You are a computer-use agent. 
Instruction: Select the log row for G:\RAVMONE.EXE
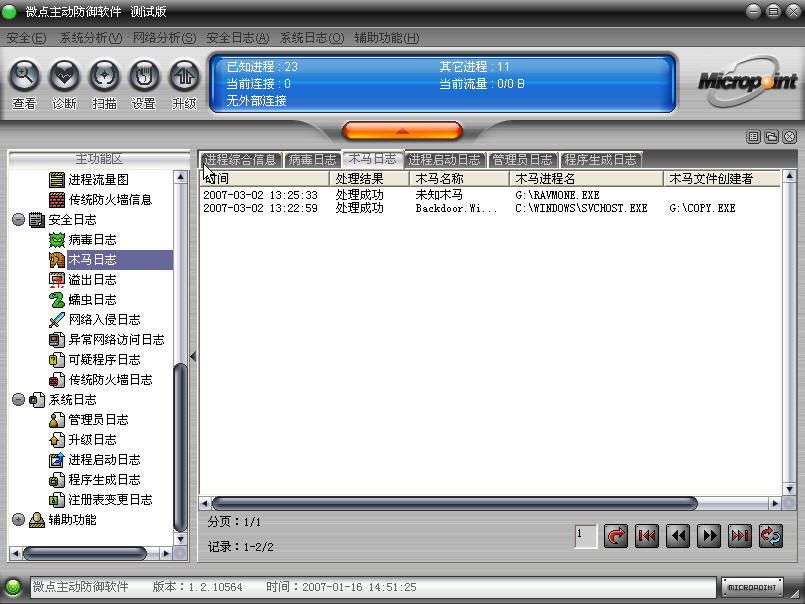pyautogui.click(x=491, y=195)
